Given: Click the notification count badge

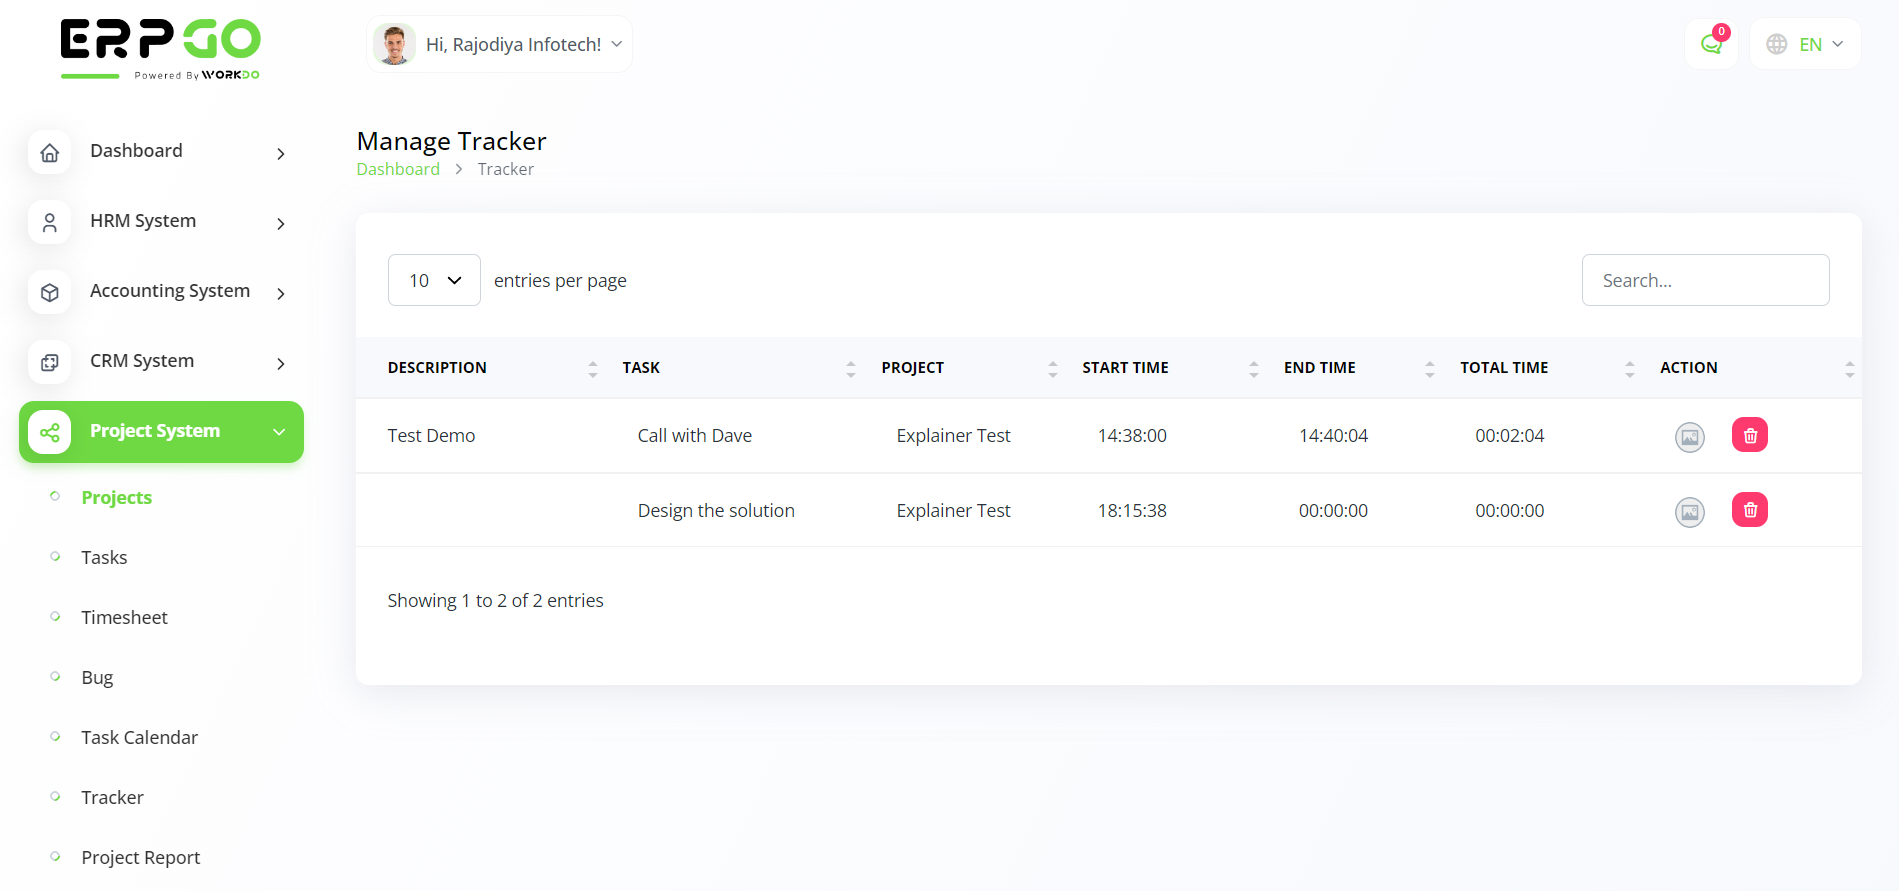Looking at the screenshot, I should pos(1721,32).
